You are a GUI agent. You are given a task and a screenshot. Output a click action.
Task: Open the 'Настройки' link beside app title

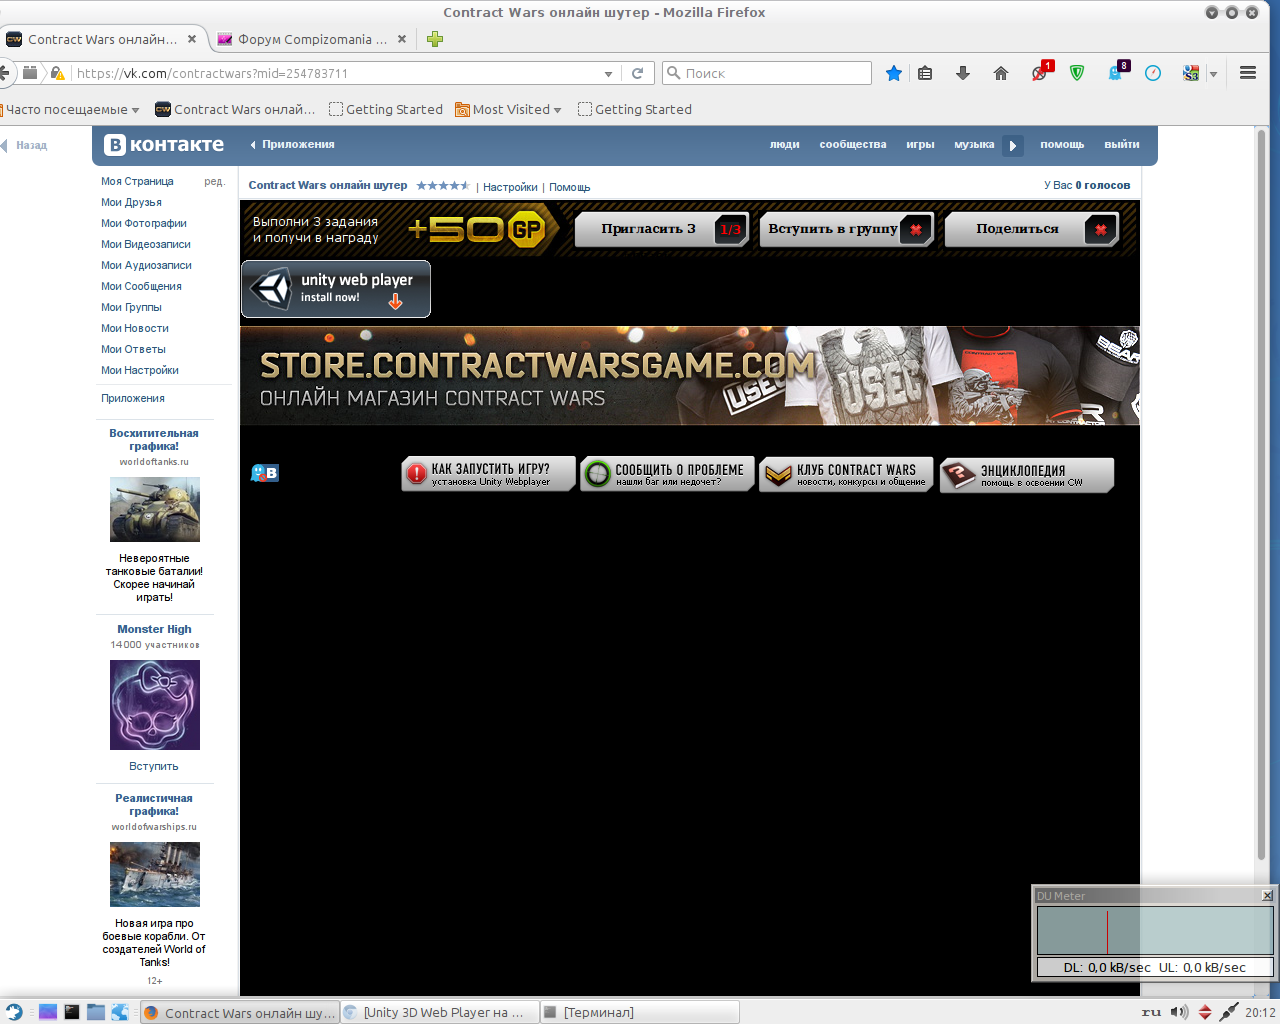point(510,187)
